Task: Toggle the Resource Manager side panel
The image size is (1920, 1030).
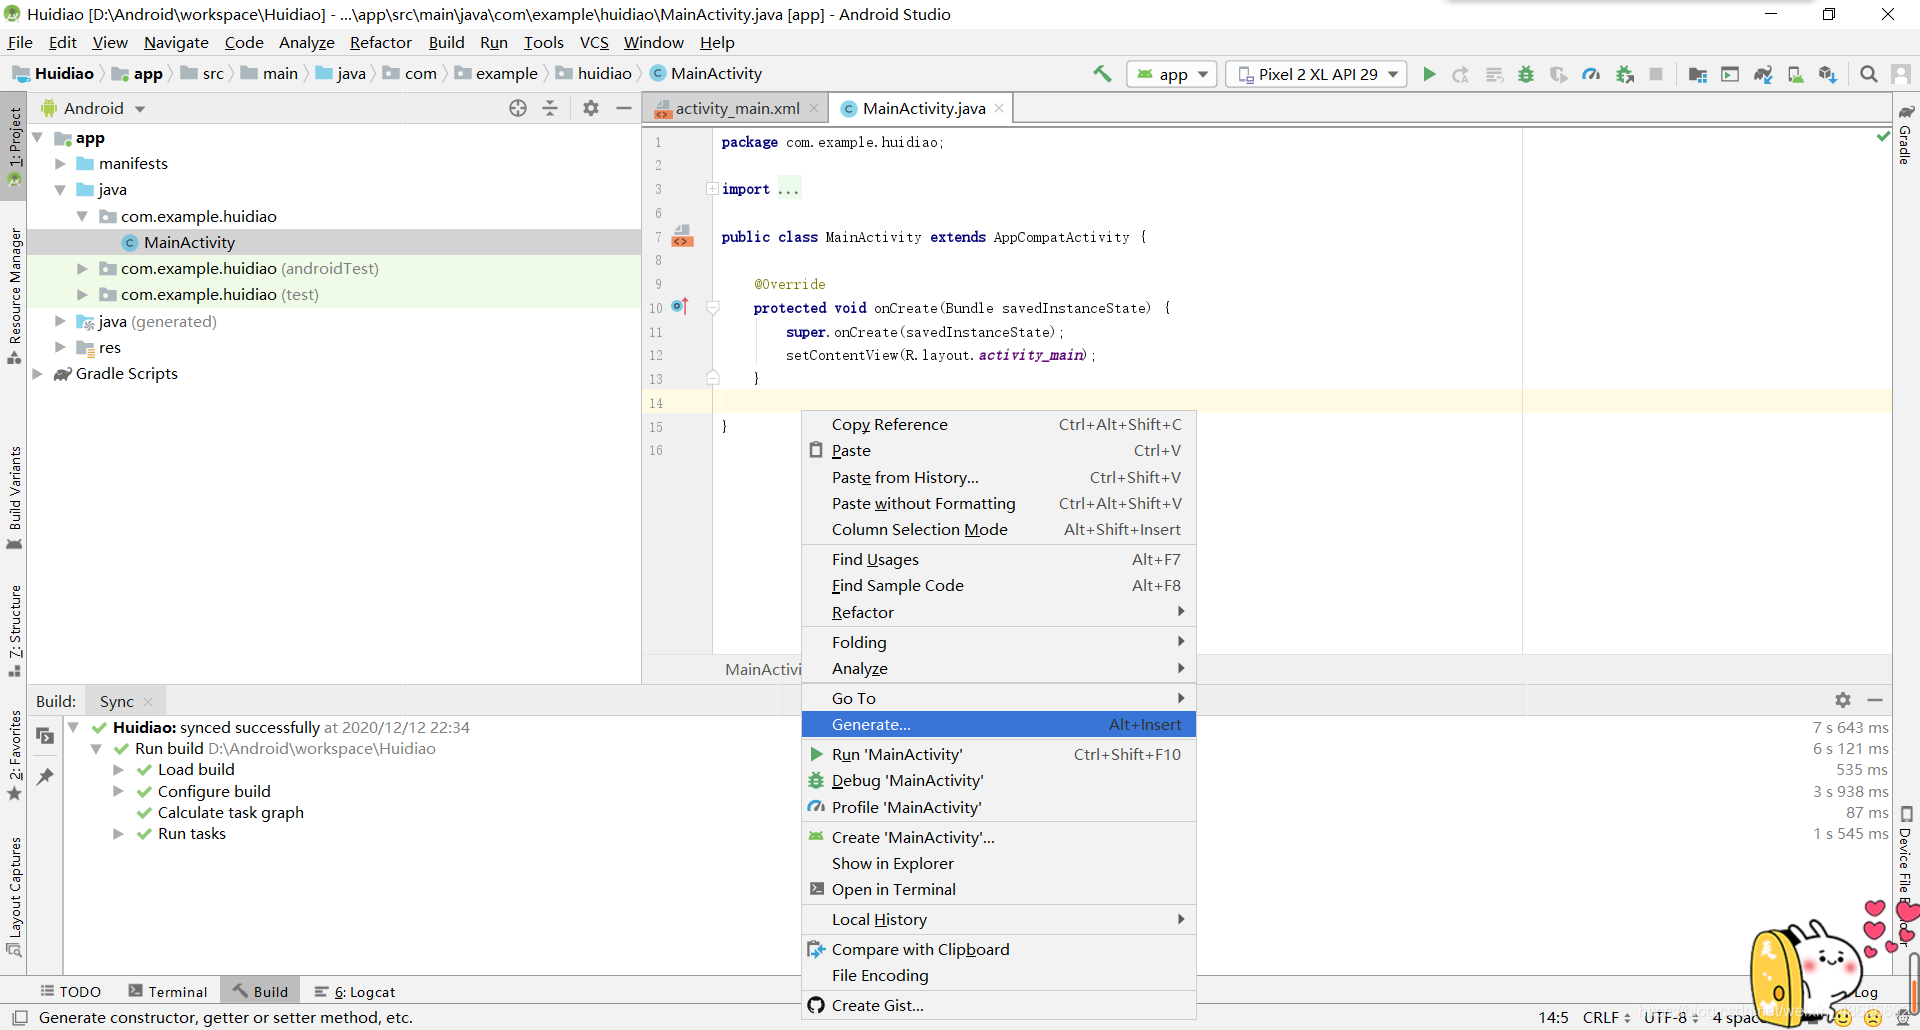Action: coord(14,296)
